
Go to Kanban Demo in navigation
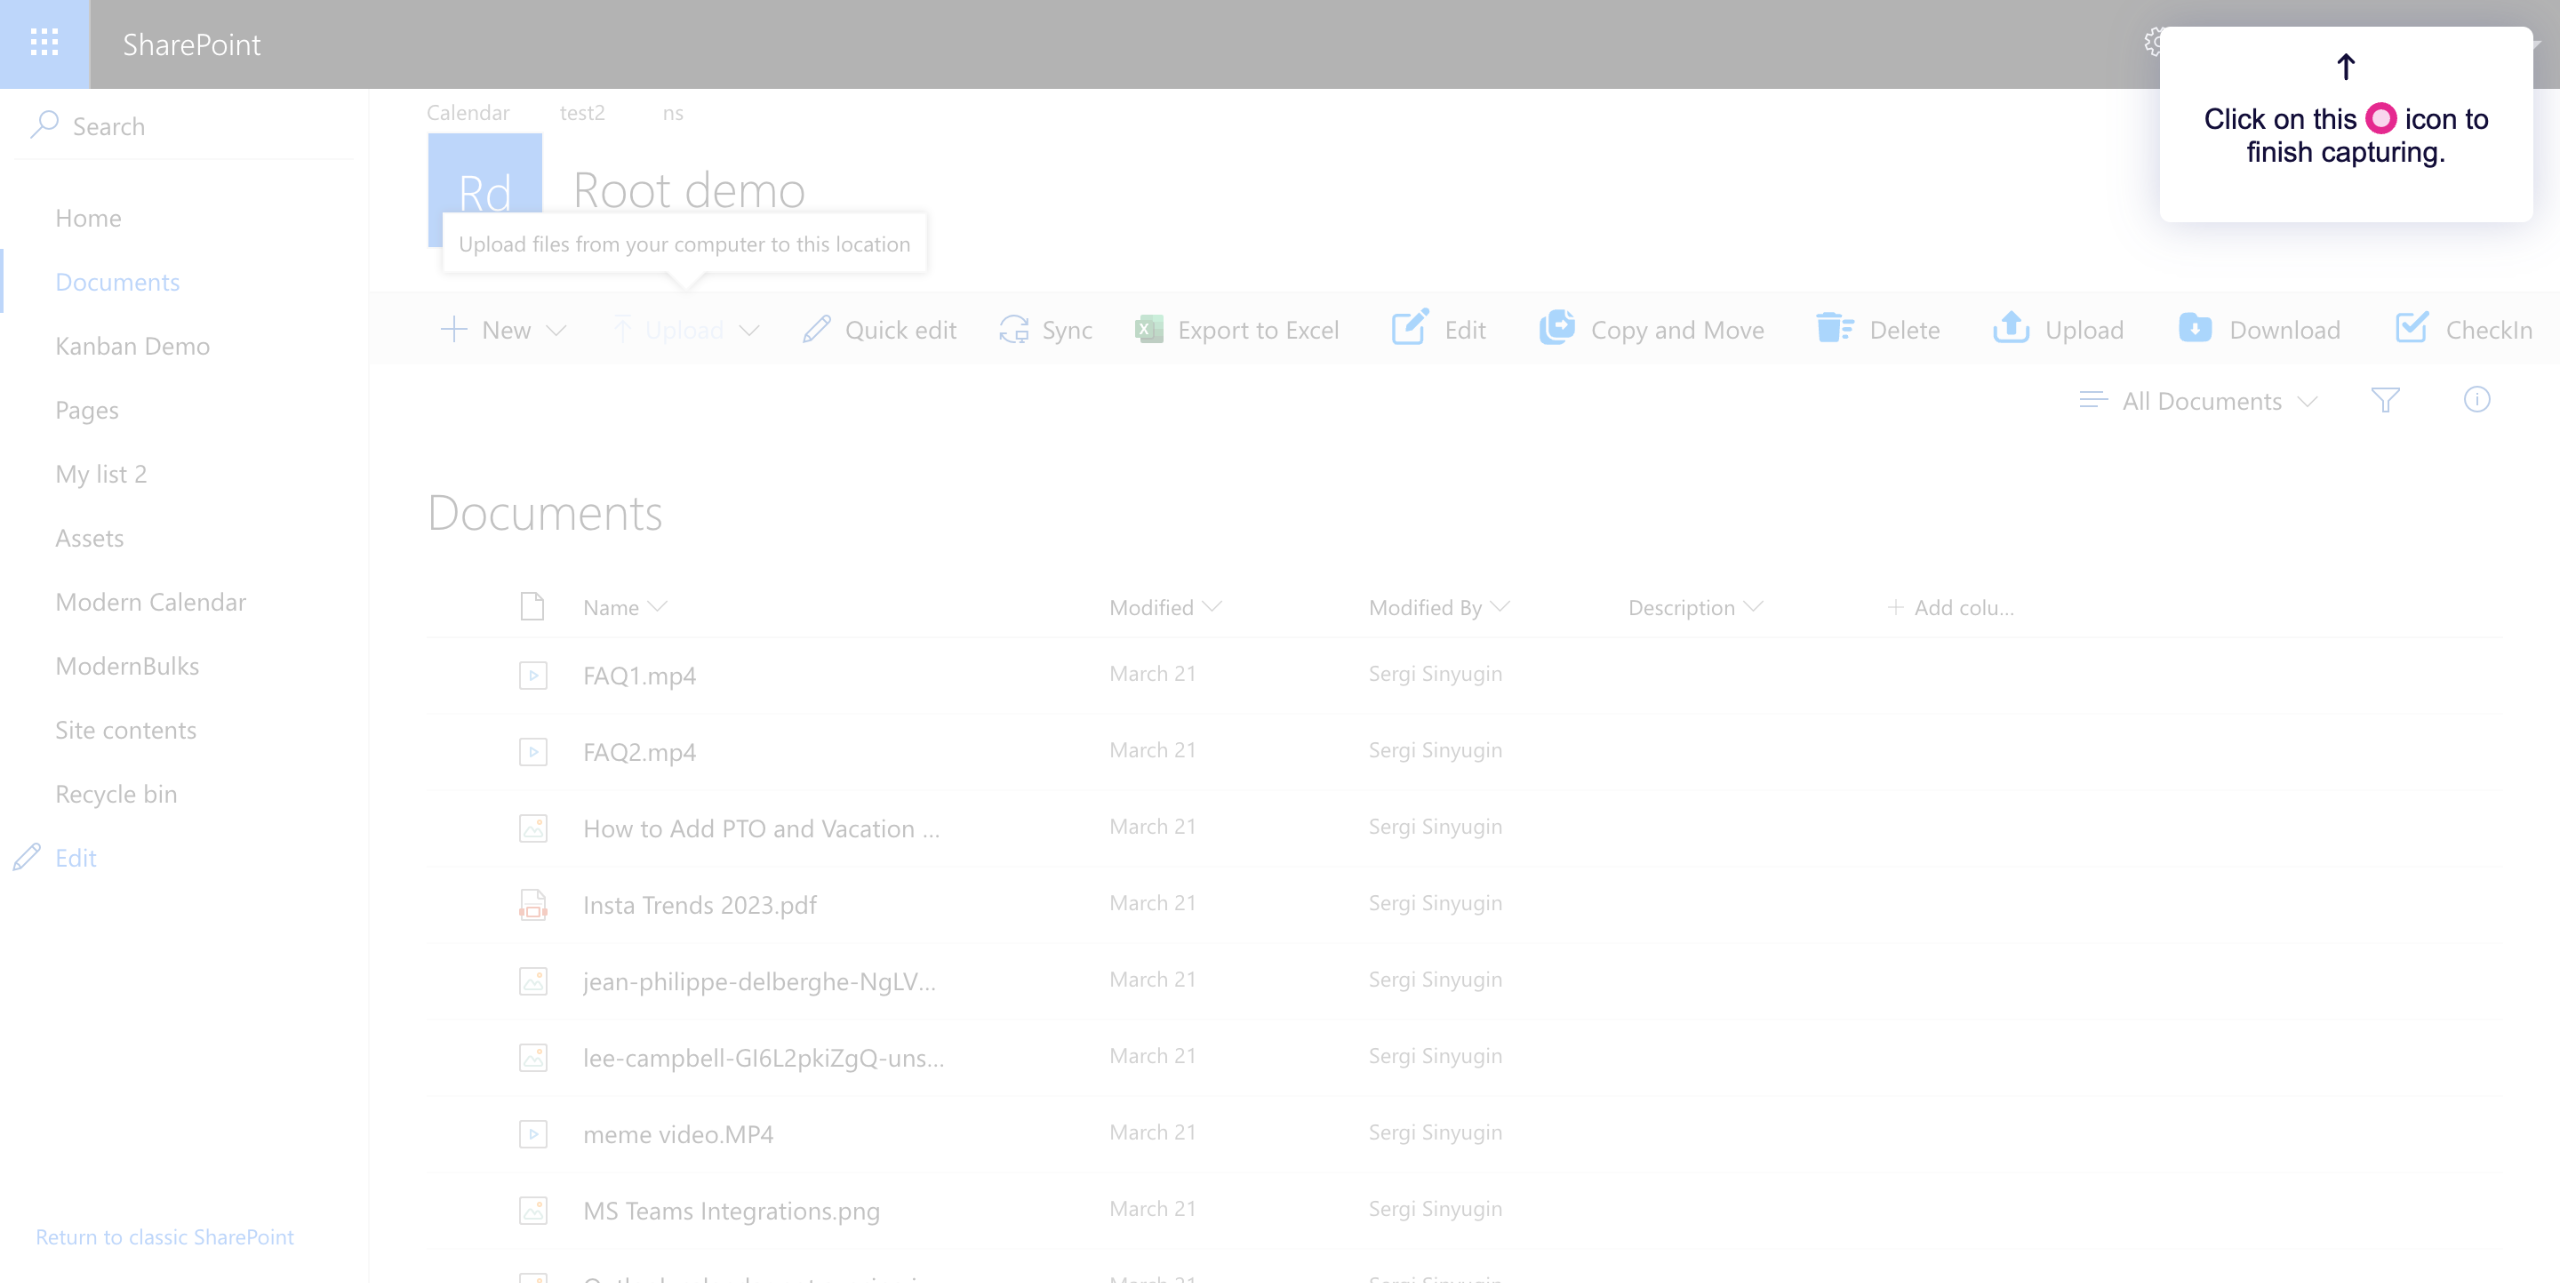coord(132,346)
